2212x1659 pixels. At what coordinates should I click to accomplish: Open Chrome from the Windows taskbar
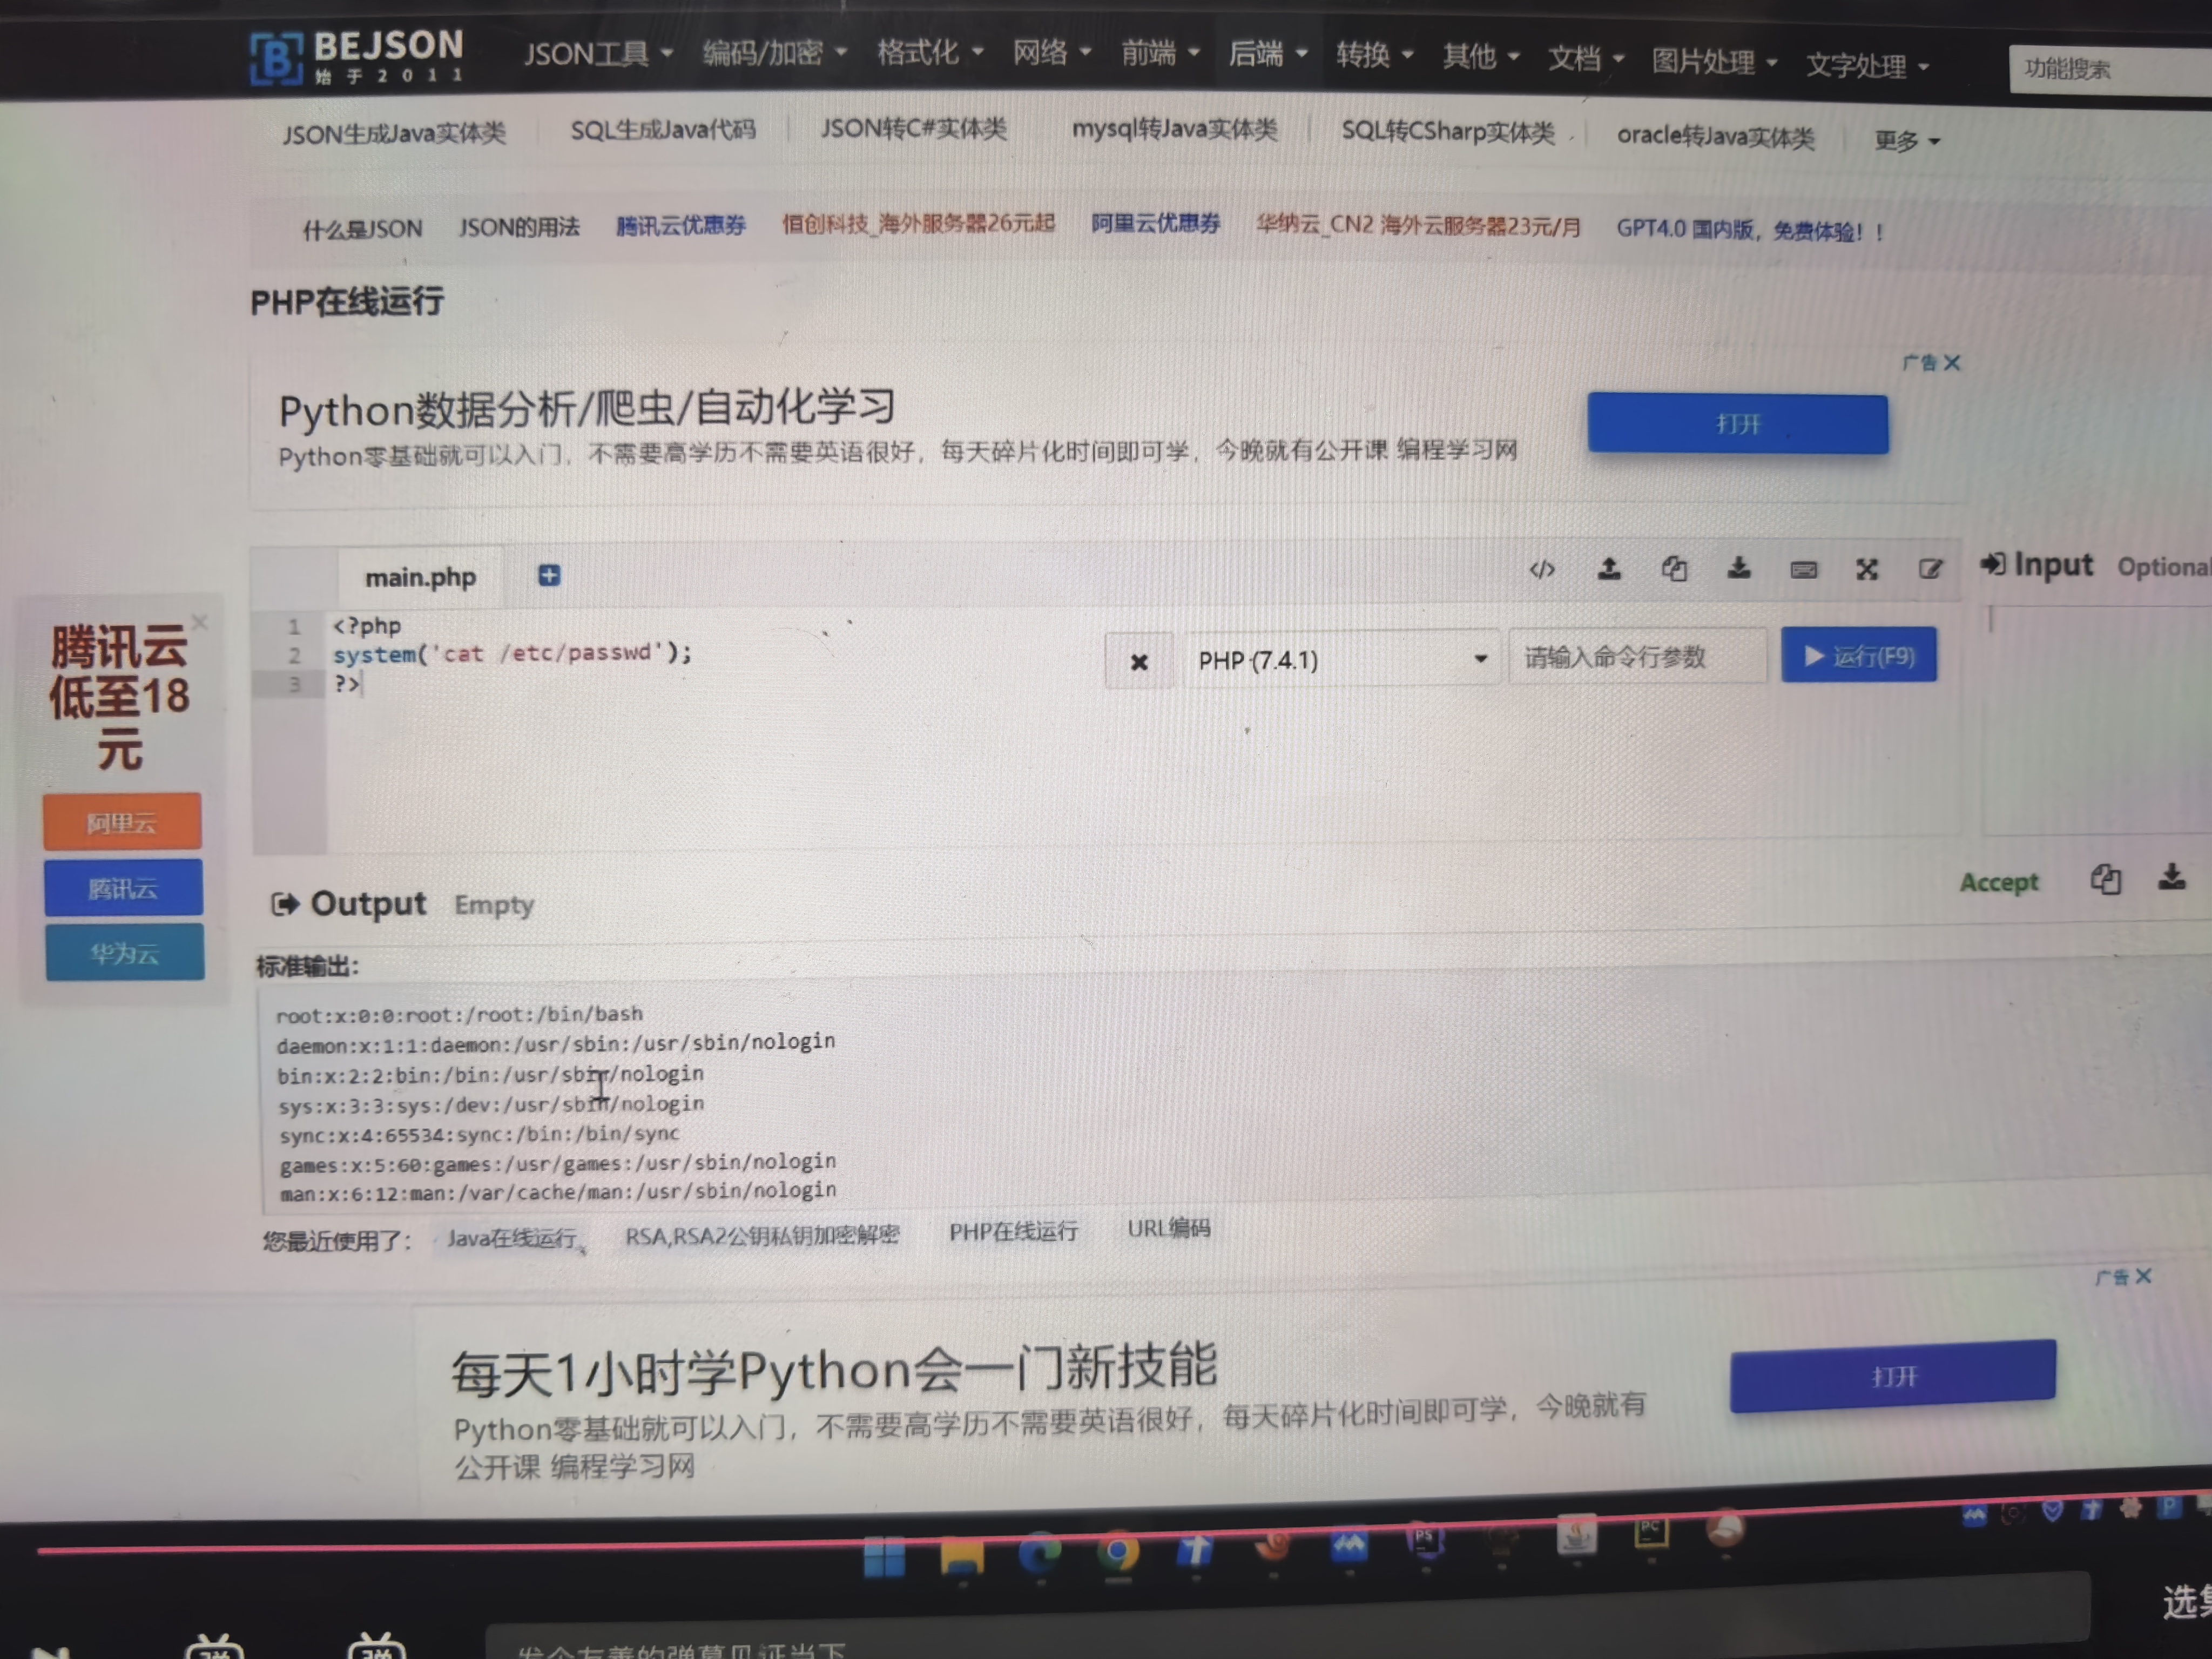click(x=1118, y=1551)
